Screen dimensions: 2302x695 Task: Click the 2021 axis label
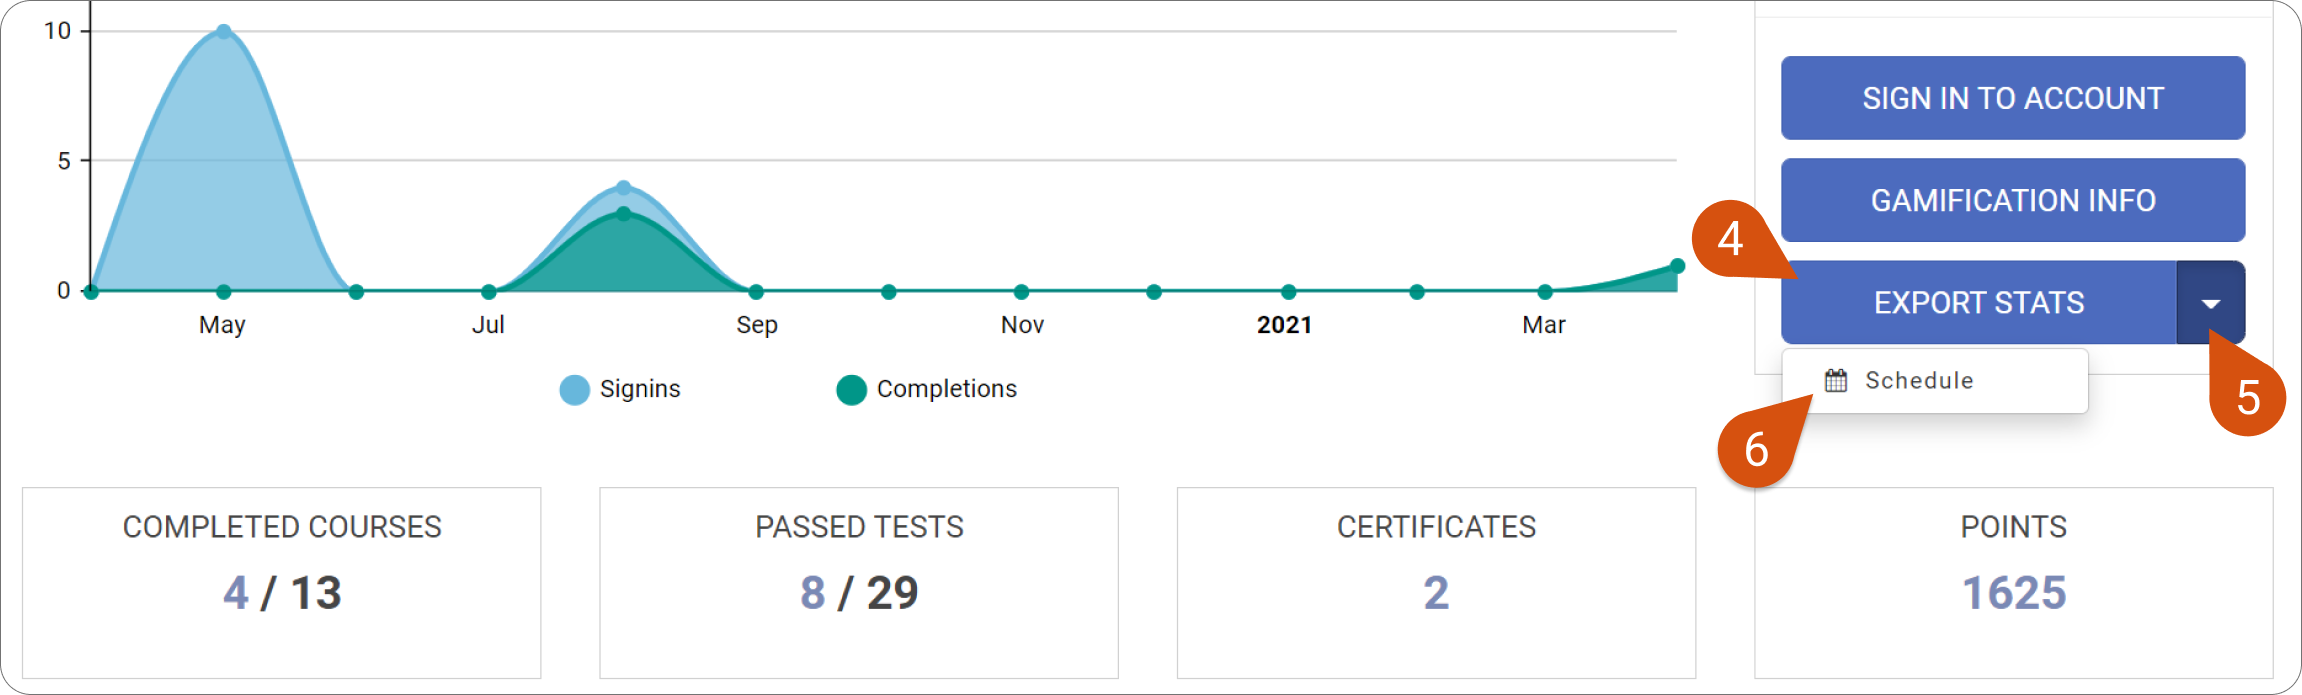[x=1285, y=325]
